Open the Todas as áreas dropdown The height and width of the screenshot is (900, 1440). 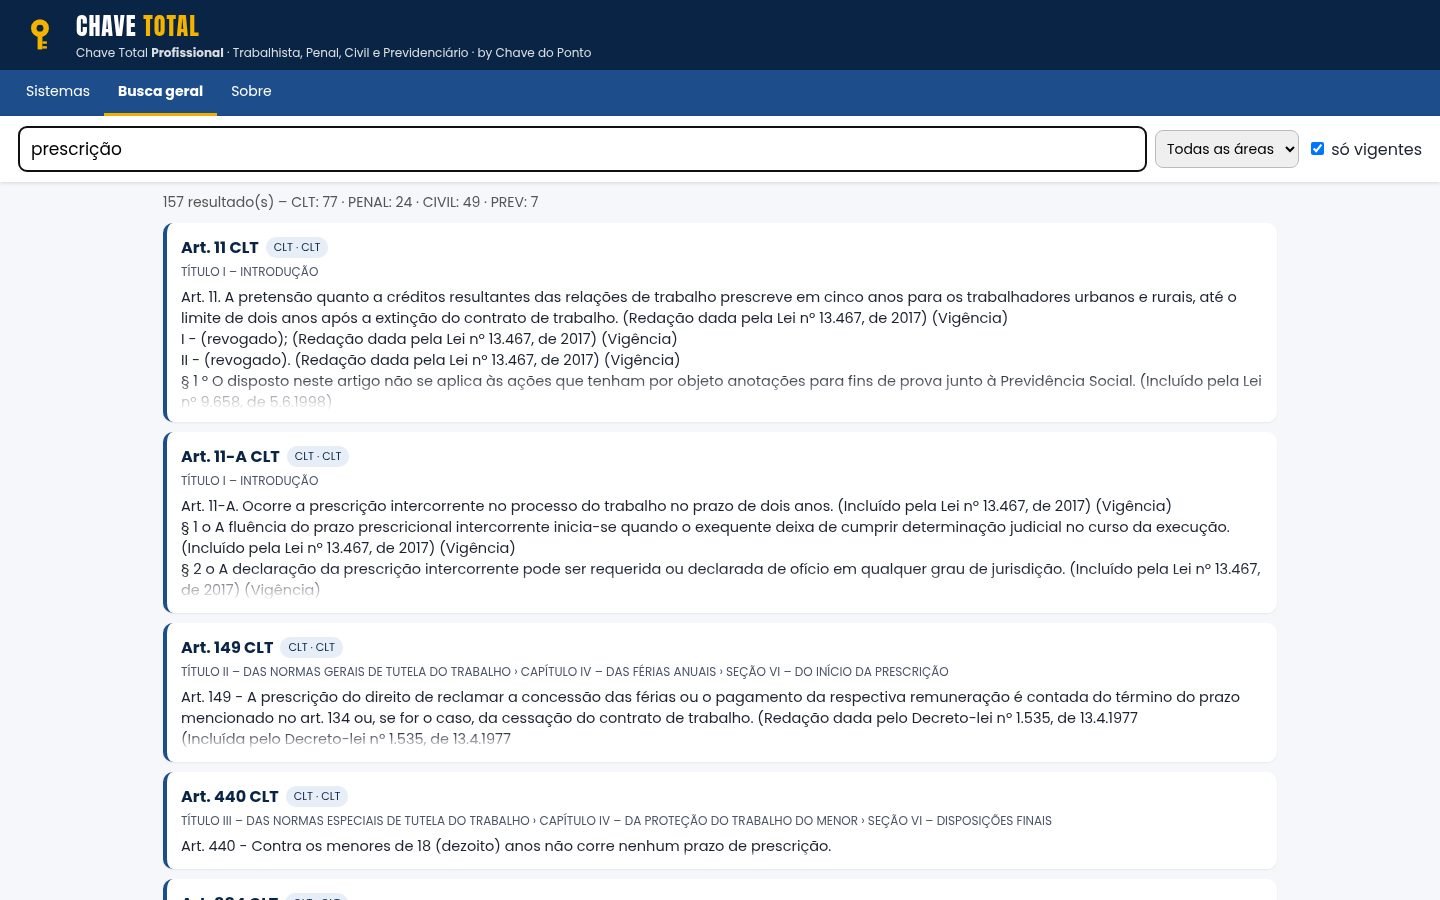point(1226,149)
